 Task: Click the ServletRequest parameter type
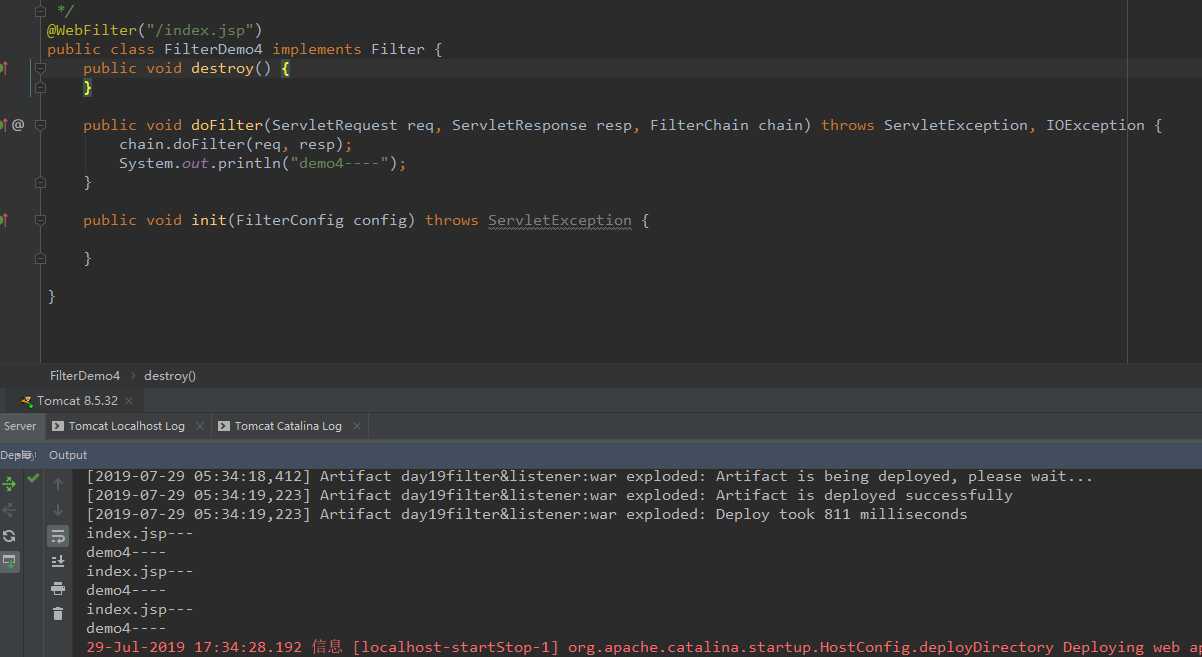pos(335,125)
